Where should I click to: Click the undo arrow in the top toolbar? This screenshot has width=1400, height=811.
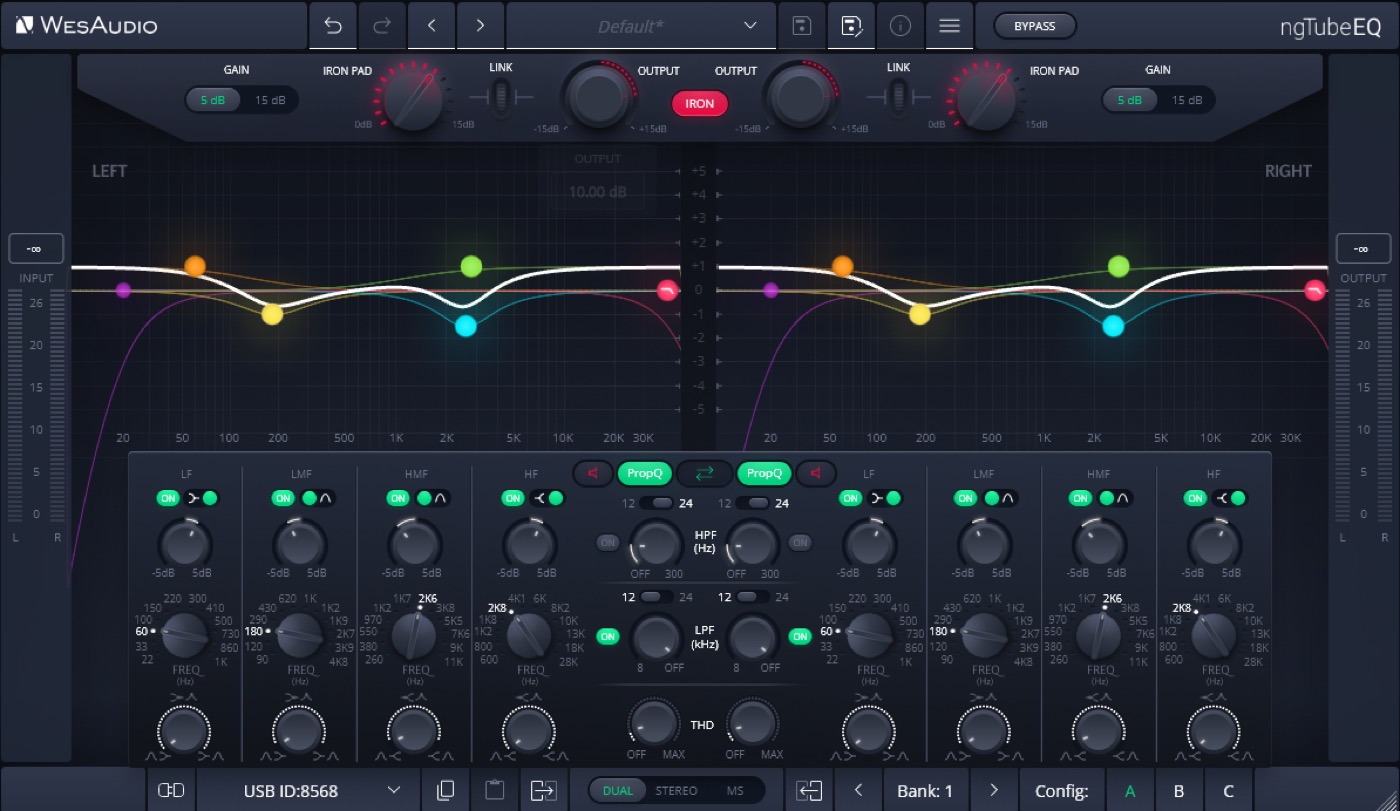(x=333, y=26)
